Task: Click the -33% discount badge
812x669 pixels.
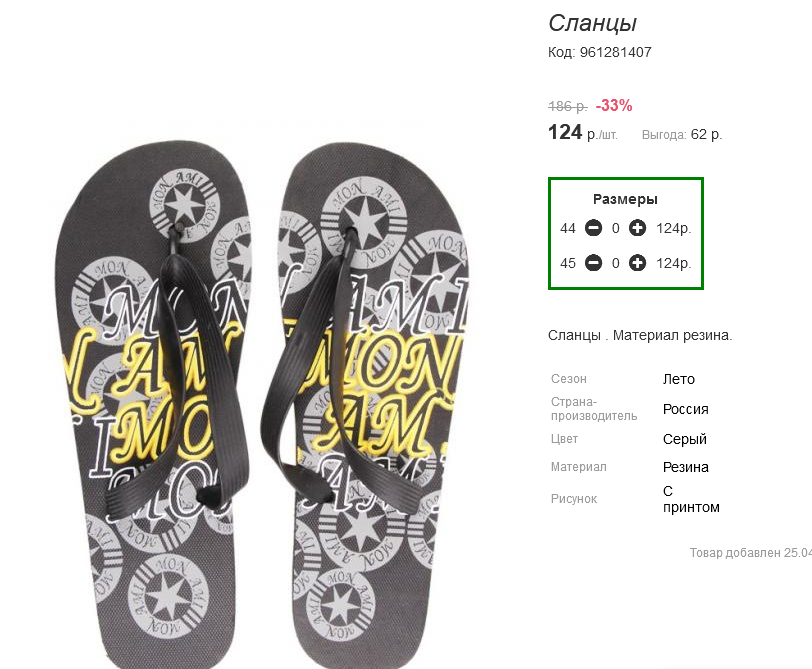Action: point(614,106)
